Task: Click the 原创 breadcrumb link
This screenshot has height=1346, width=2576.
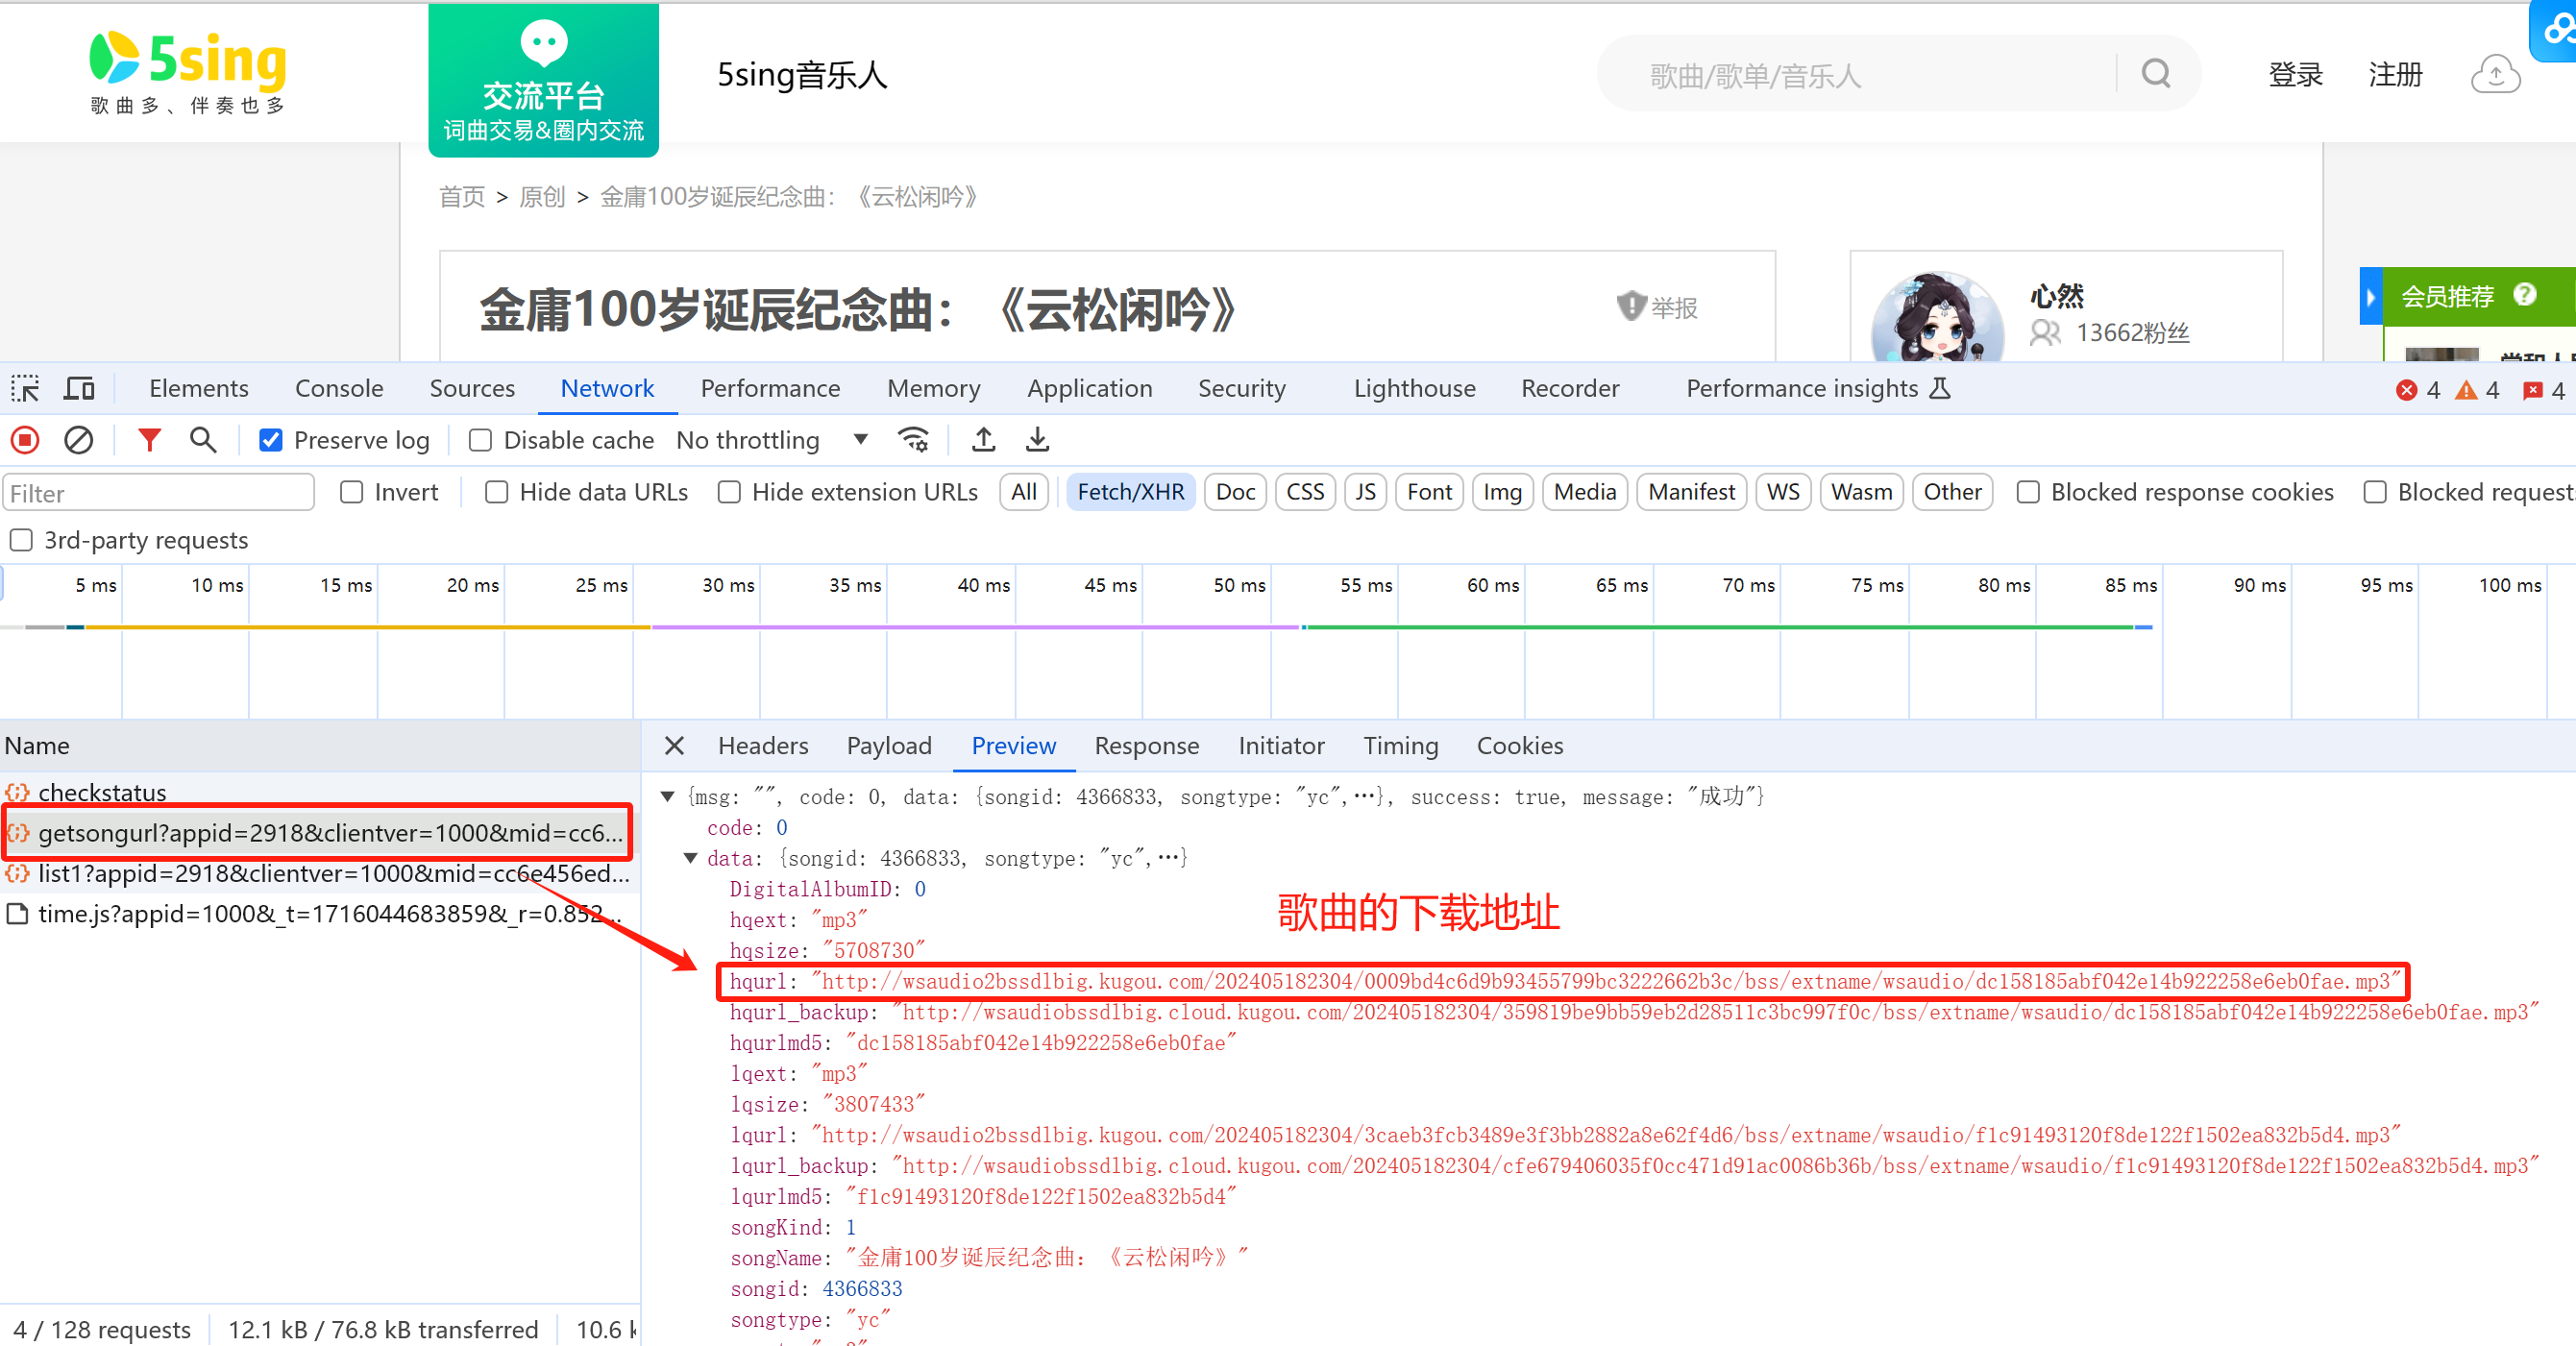Action: [542, 197]
